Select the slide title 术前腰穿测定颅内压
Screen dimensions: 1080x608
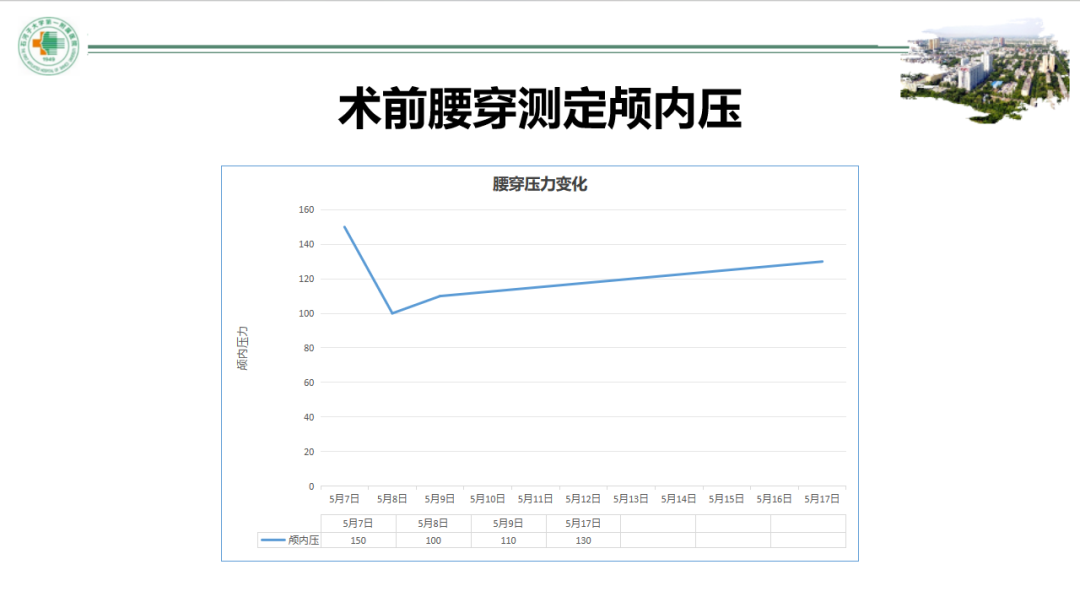point(540,109)
